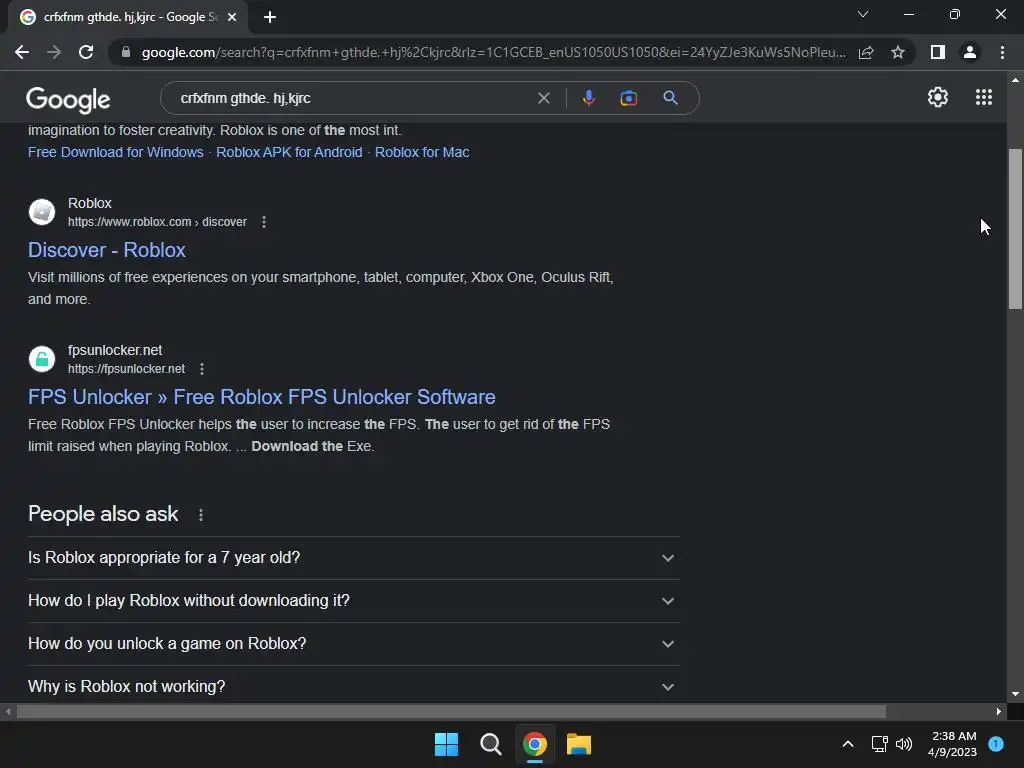Viewport: 1024px width, 768px height.
Task: Clear the search box text
Action: (x=543, y=98)
